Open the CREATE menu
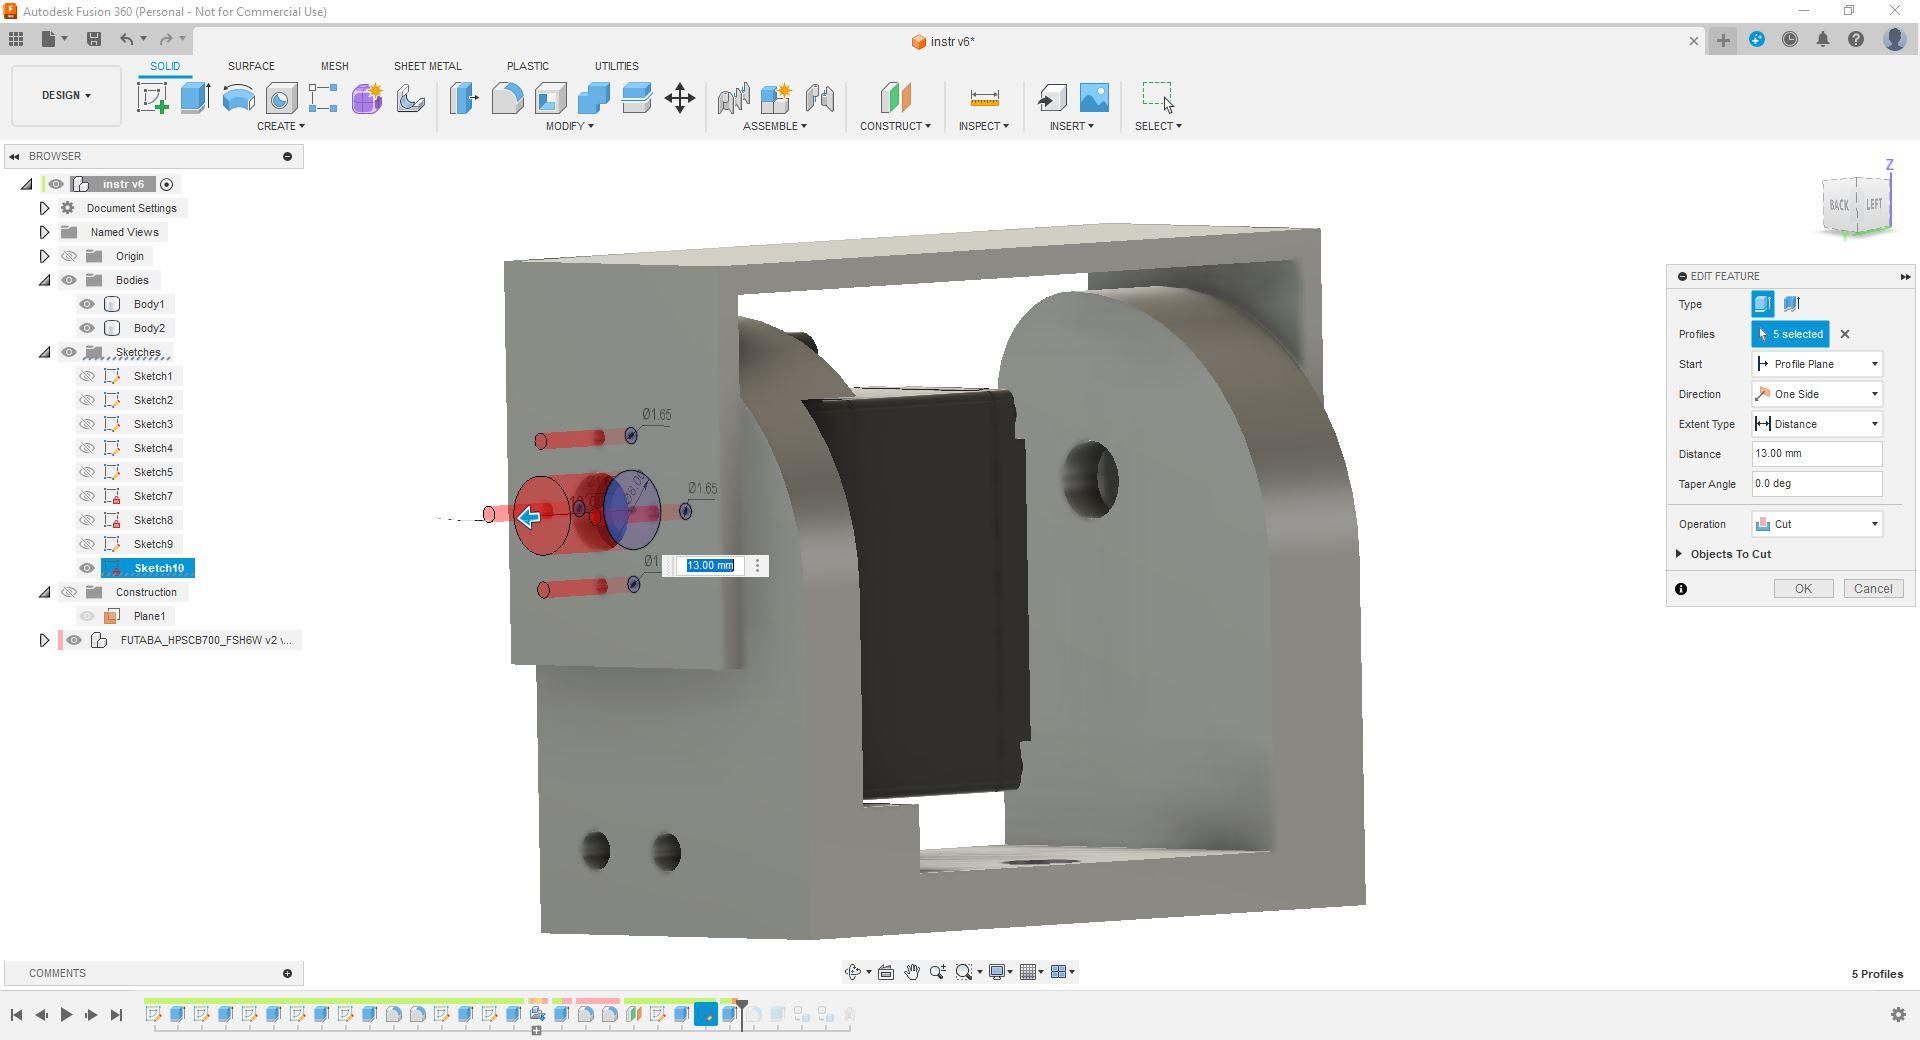1920x1040 pixels. click(x=280, y=126)
